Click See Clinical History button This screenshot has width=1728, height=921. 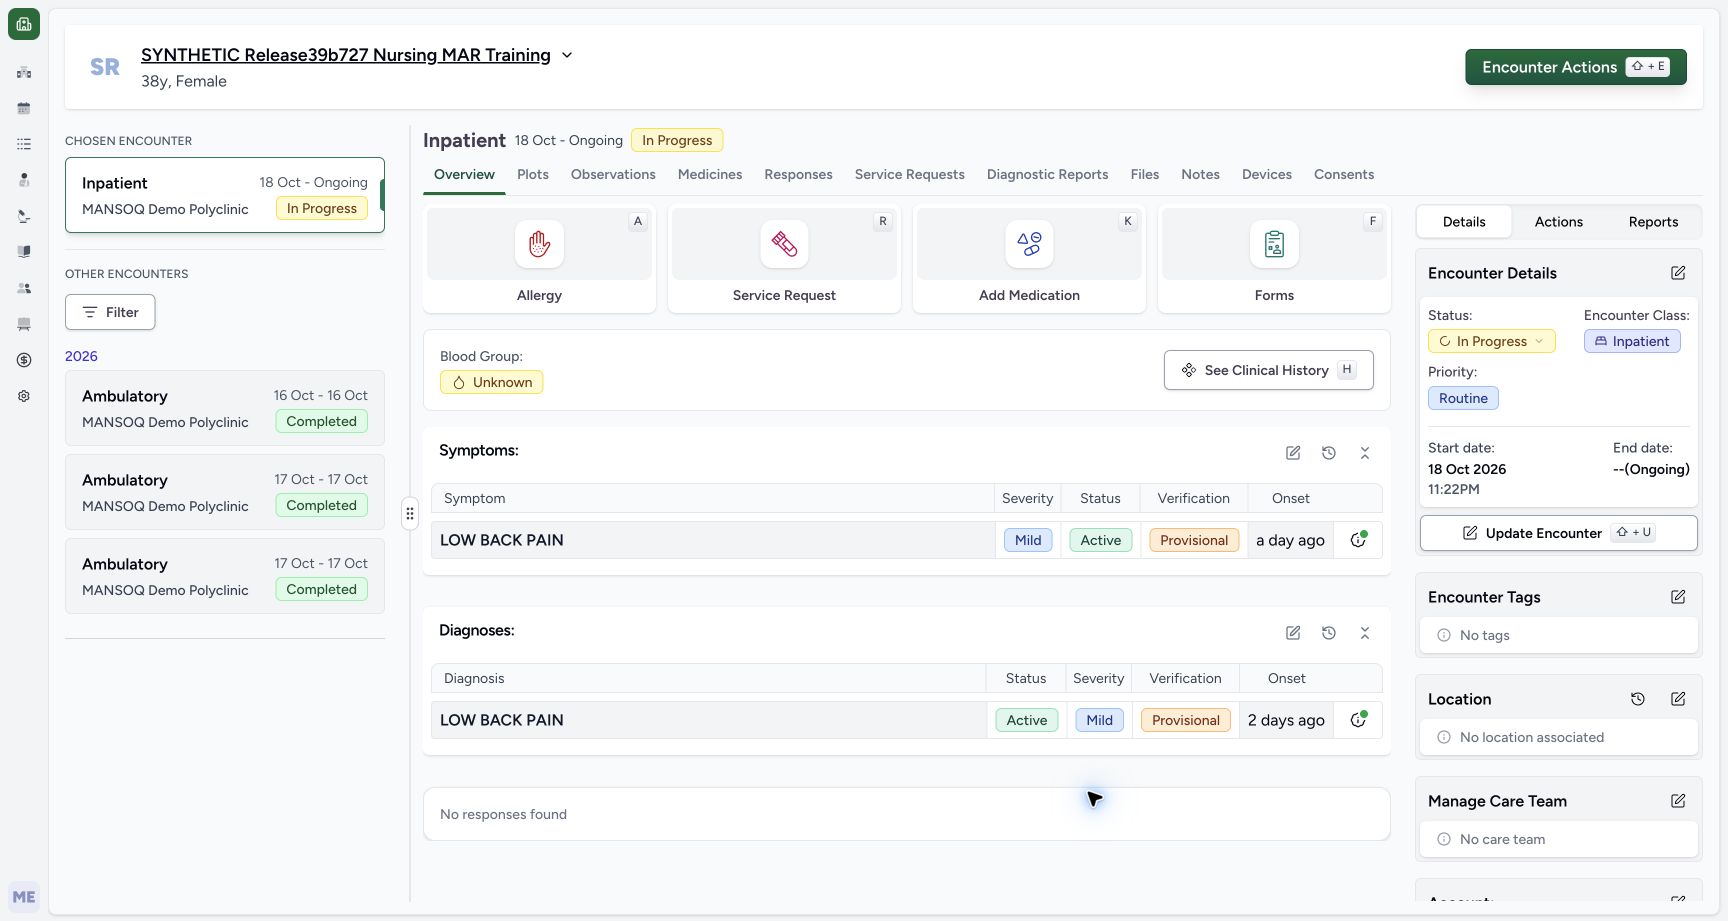coord(1268,370)
